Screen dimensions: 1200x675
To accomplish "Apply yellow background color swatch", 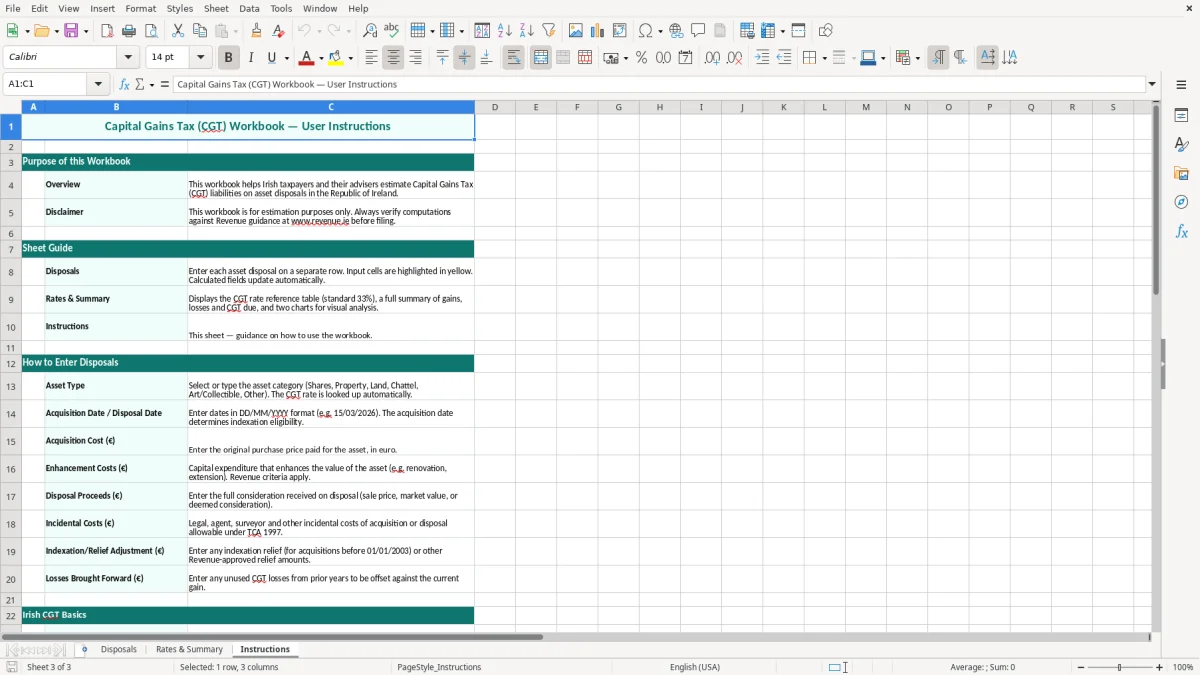I will [337, 58].
